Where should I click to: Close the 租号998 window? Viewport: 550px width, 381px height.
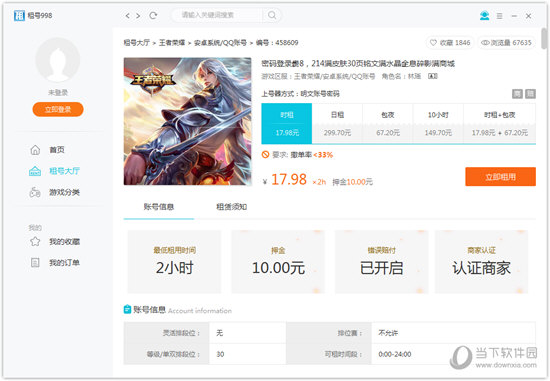pos(529,16)
